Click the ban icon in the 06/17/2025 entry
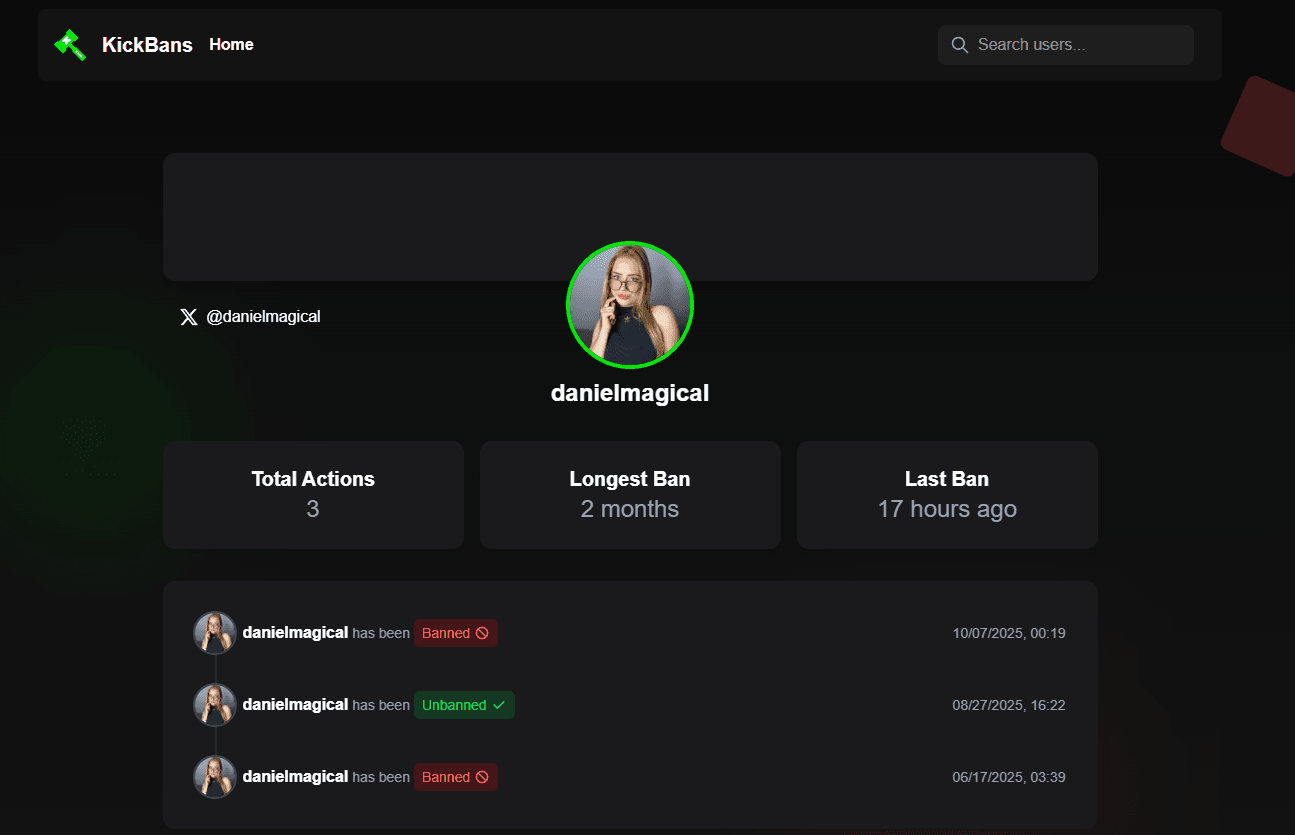The height and width of the screenshot is (835, 1295). point(482,777)
